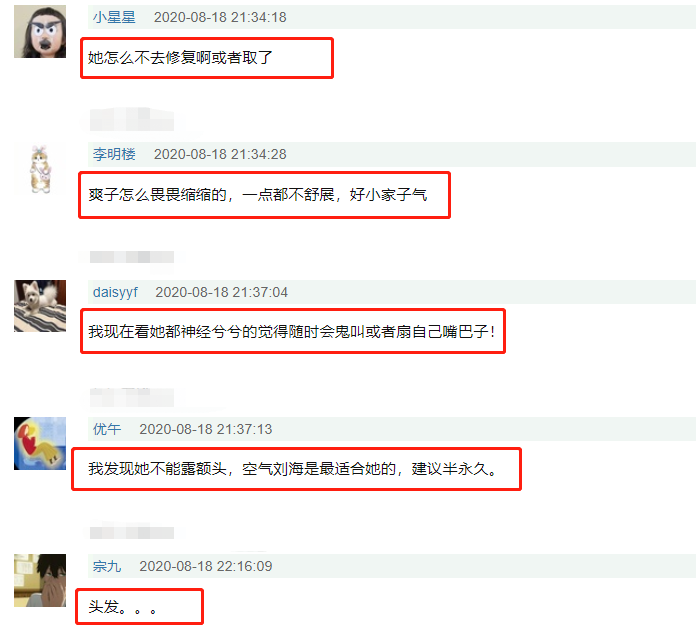Screen dimensions: 696x629
Task: Visit the 小星星 username profile
Action: pyautogui.click(x=114, y=17)
